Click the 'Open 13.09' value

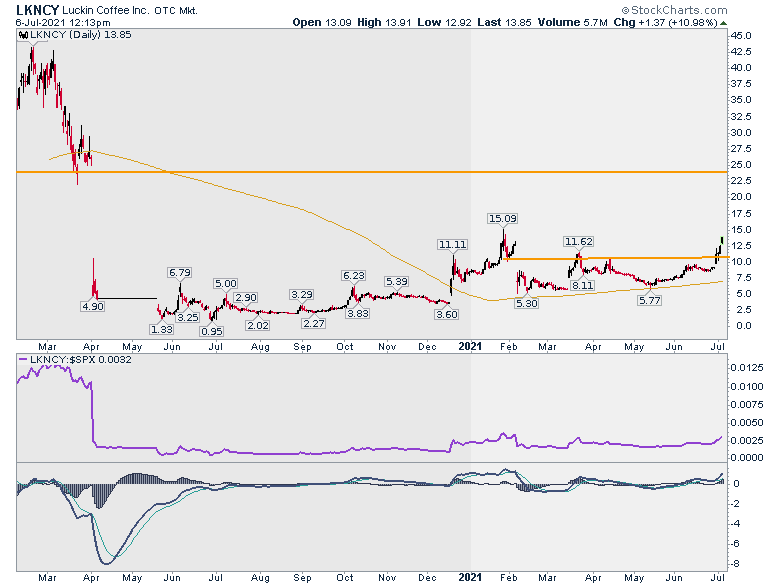pyautogui.click(x=322, y=22)
